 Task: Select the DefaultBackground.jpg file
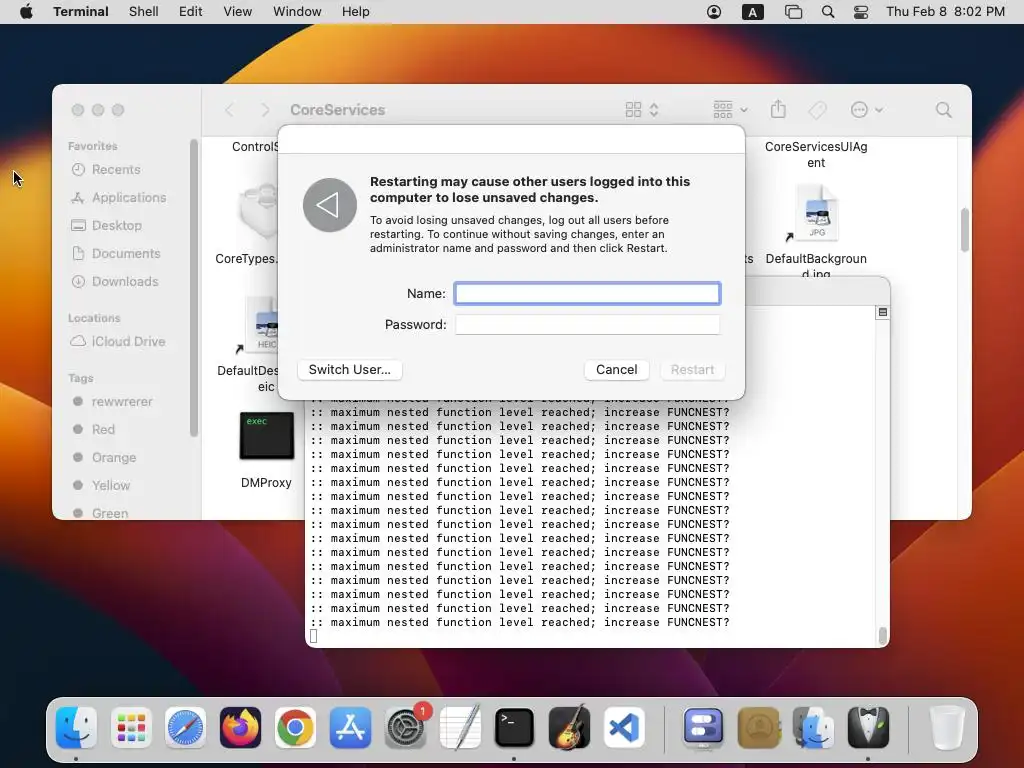(816, 232)
